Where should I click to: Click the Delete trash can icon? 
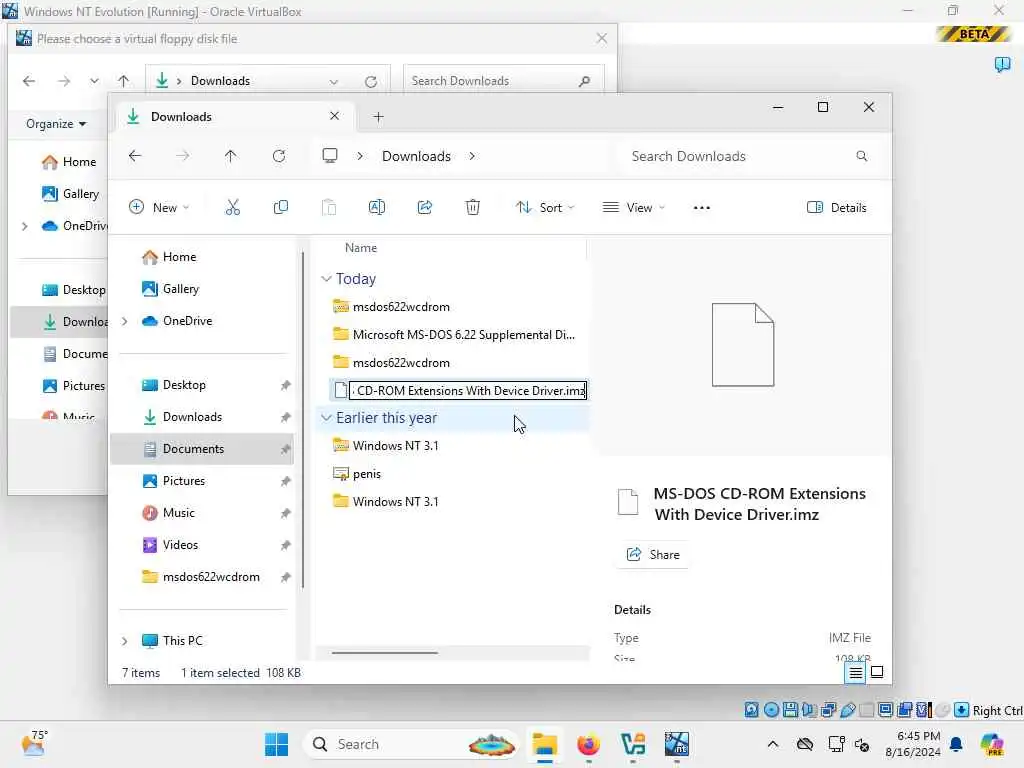click(x=473, y=208)
